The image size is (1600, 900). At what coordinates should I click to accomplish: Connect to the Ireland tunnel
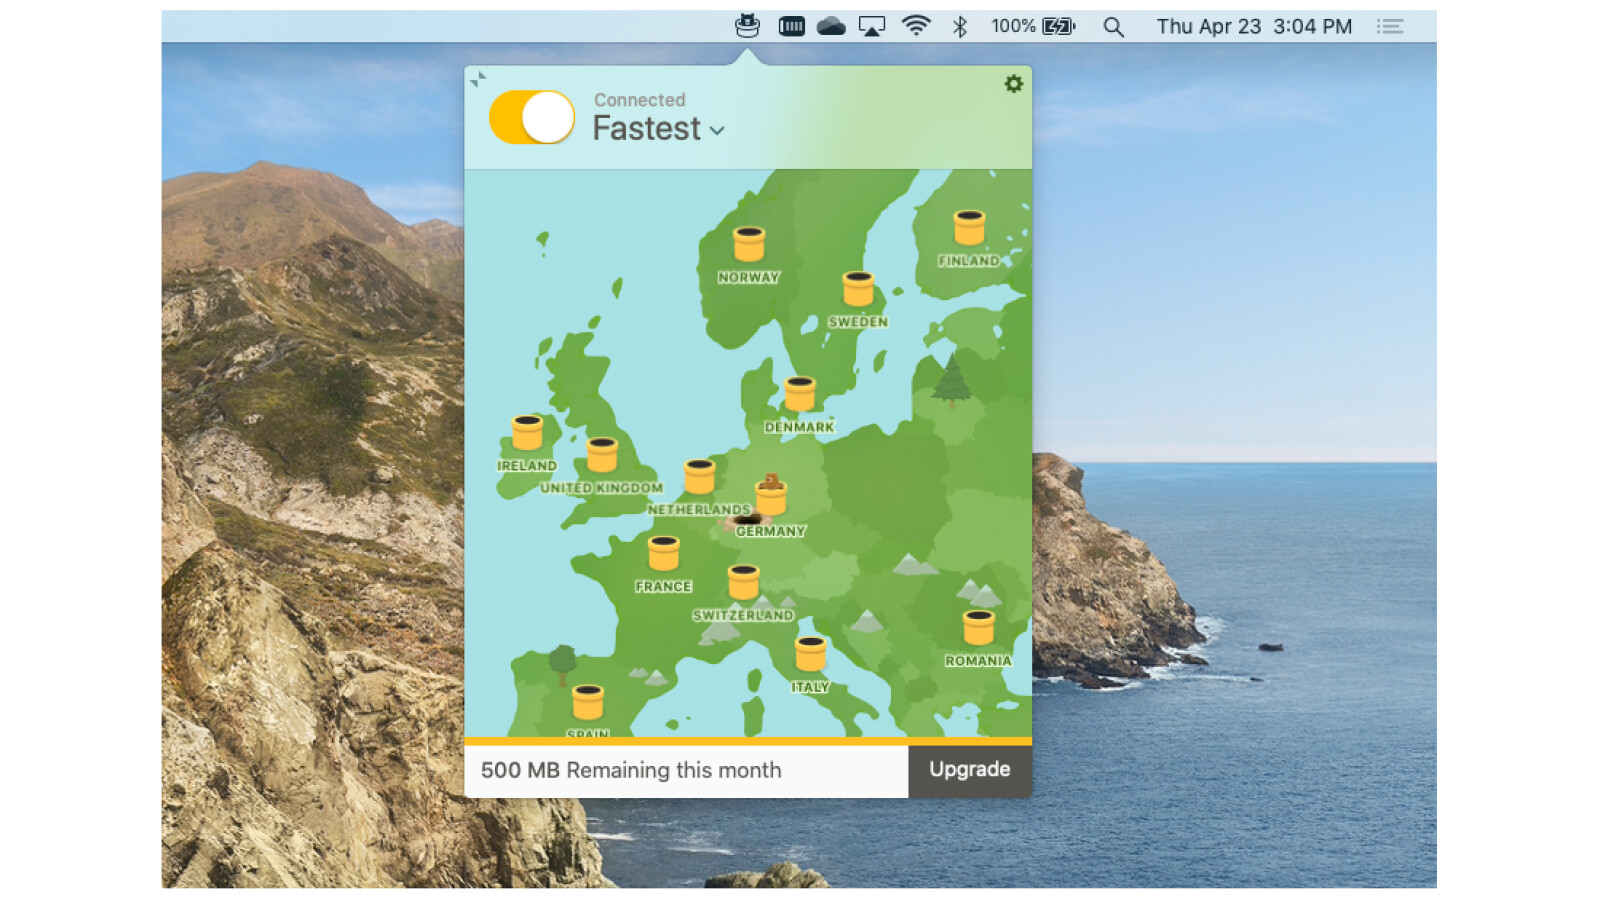pos(527,434)
